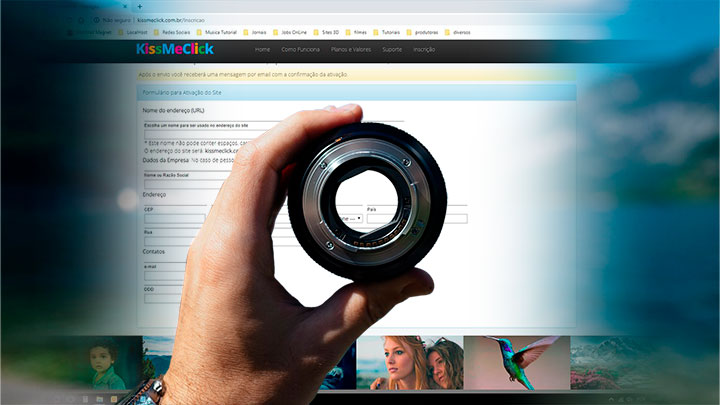Open the Sites 3D bookmark folder
Screen dimensions: 720x405
pos(326,33)
